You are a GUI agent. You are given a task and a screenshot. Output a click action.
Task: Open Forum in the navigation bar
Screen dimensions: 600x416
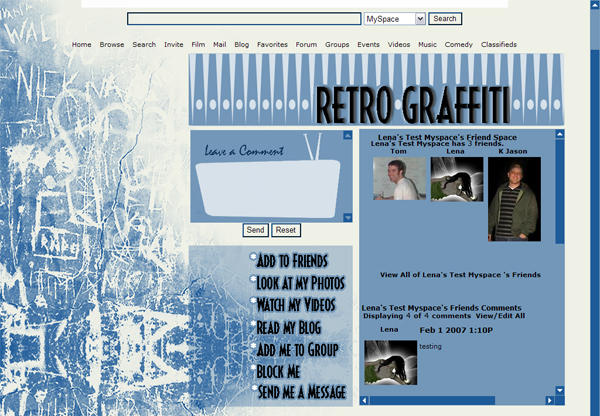click(306, 44)
